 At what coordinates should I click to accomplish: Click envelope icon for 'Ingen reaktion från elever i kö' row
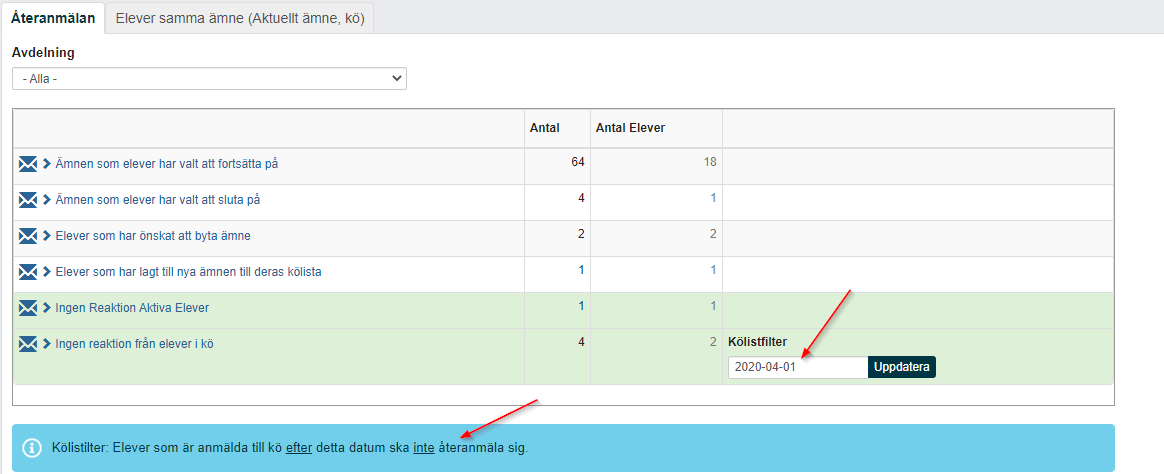(x=27, y=343)
